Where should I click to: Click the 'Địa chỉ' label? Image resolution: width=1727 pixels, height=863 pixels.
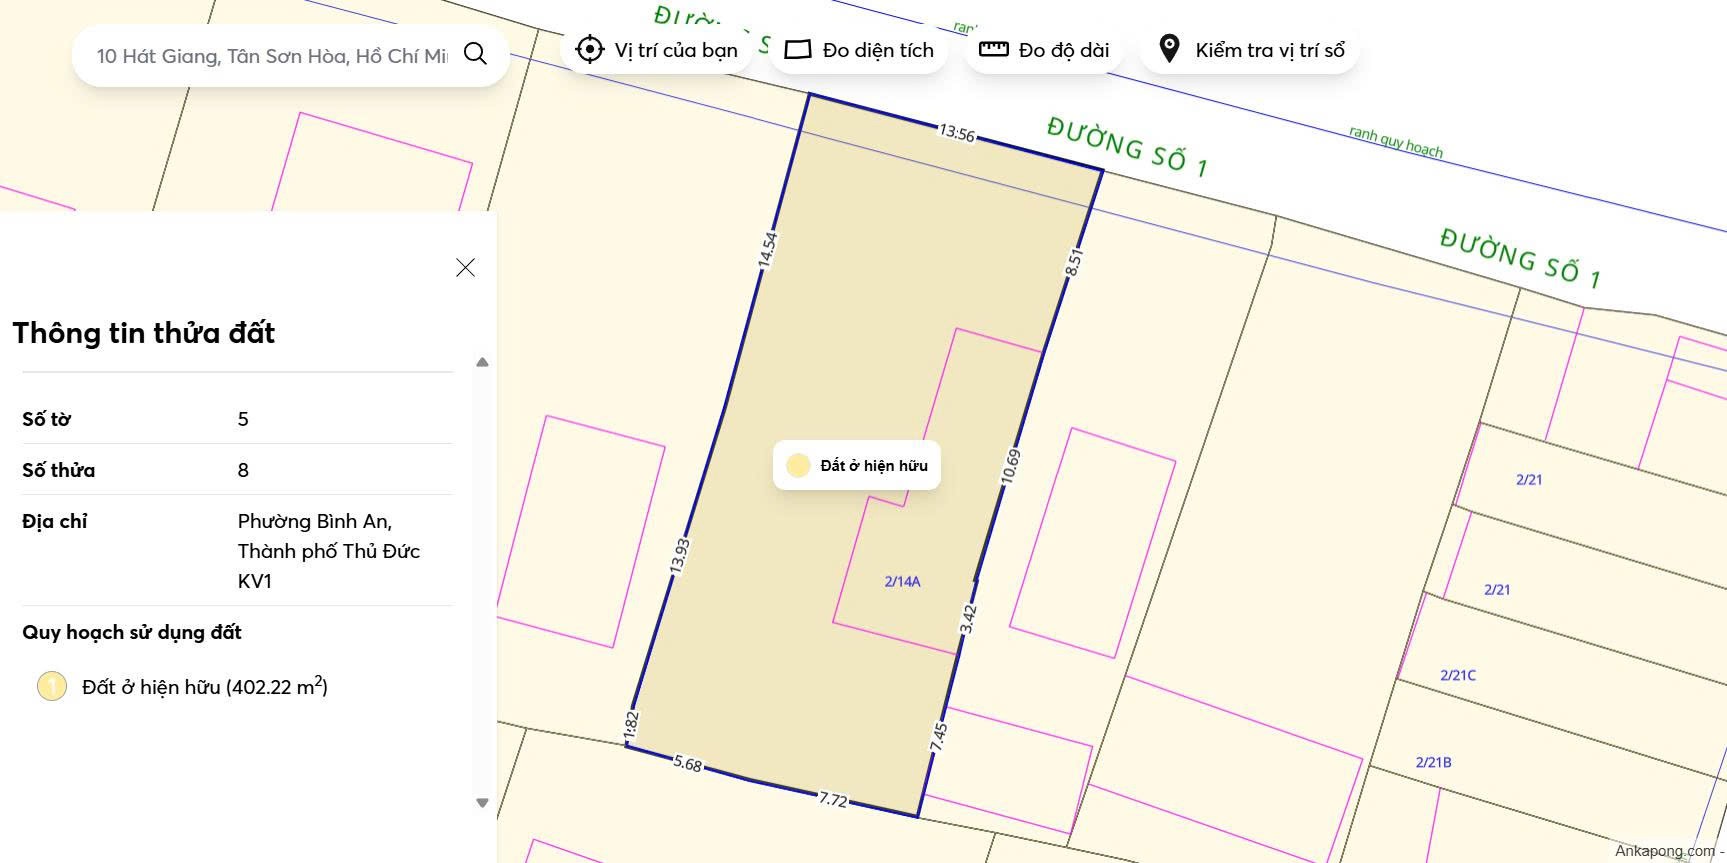pyautogui.click(x=55, y=521)
